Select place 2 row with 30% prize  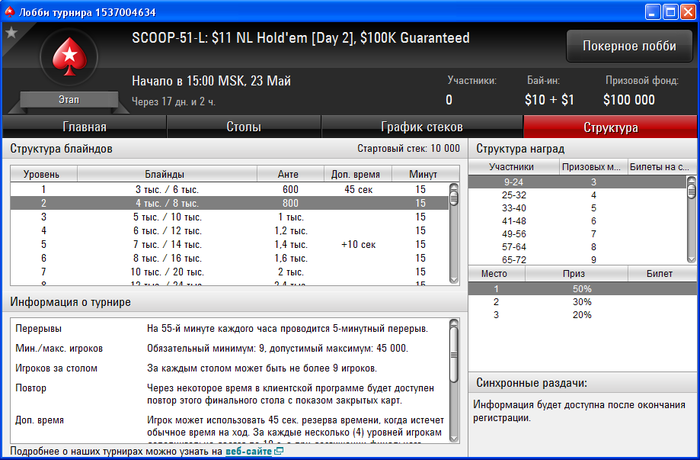tap(583, 302)
